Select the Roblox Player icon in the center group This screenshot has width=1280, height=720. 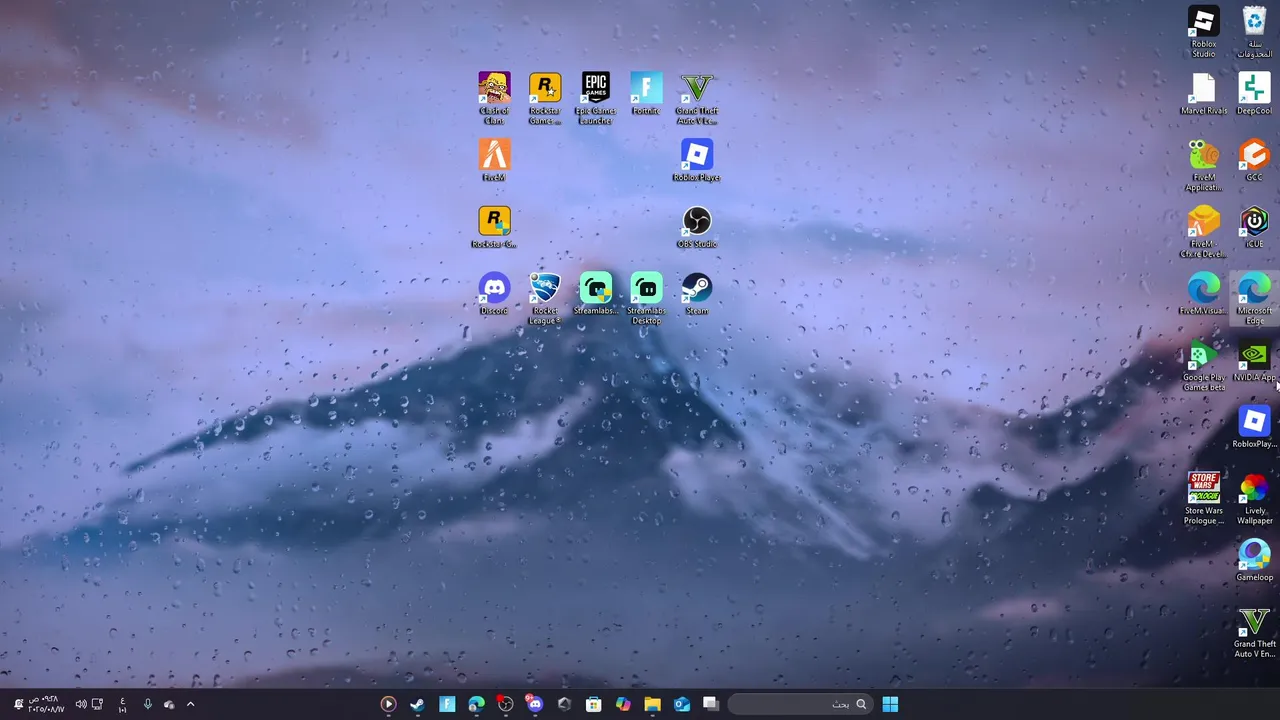[697, 161]
